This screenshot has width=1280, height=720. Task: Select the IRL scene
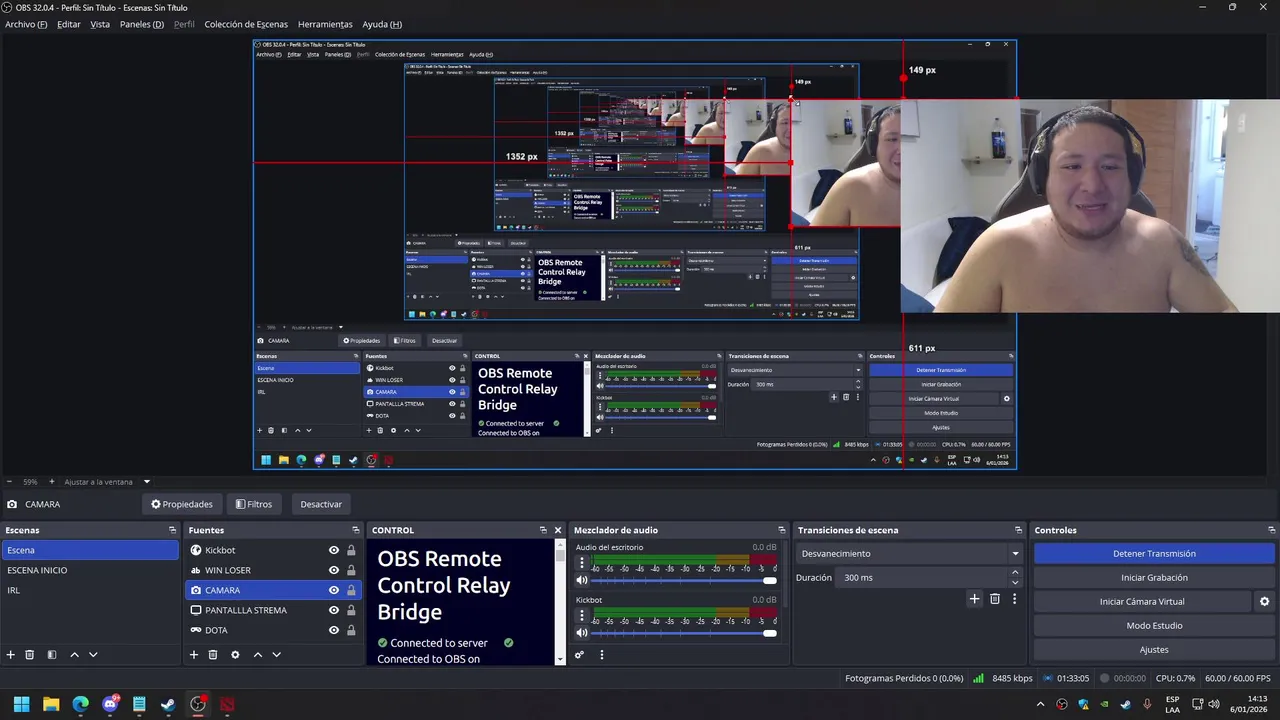click(x=90, y=590)
